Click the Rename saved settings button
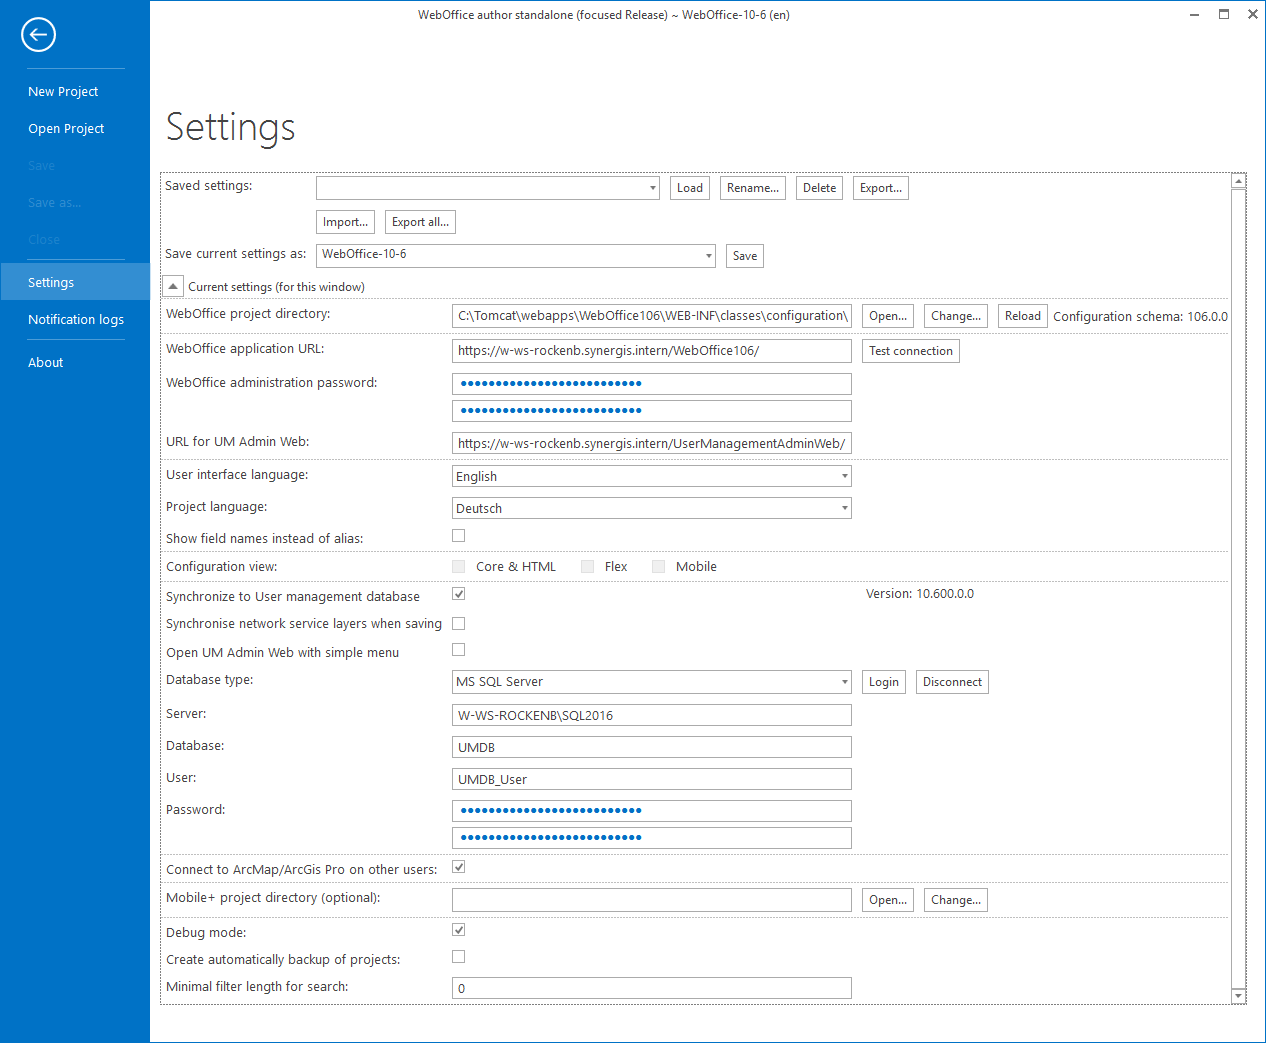Image resolution: width=1266 pixels, height=1043 pixels. coord(752,187)
